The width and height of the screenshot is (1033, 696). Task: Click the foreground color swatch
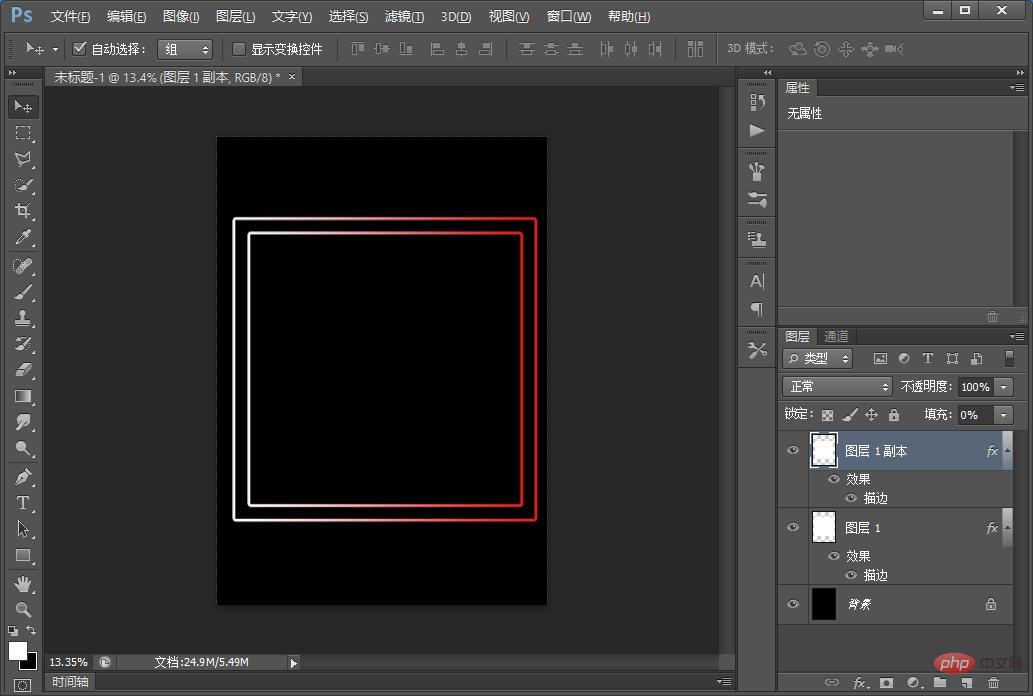click(17, 651)
